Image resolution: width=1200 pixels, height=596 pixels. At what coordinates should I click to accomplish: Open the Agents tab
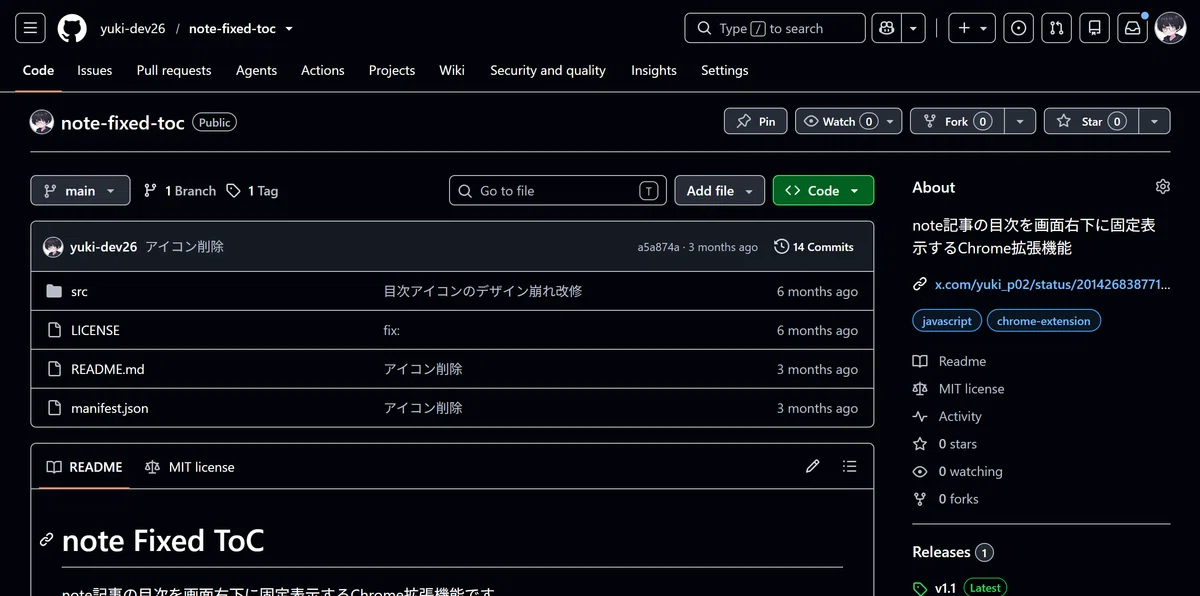(x=256, y=70)
